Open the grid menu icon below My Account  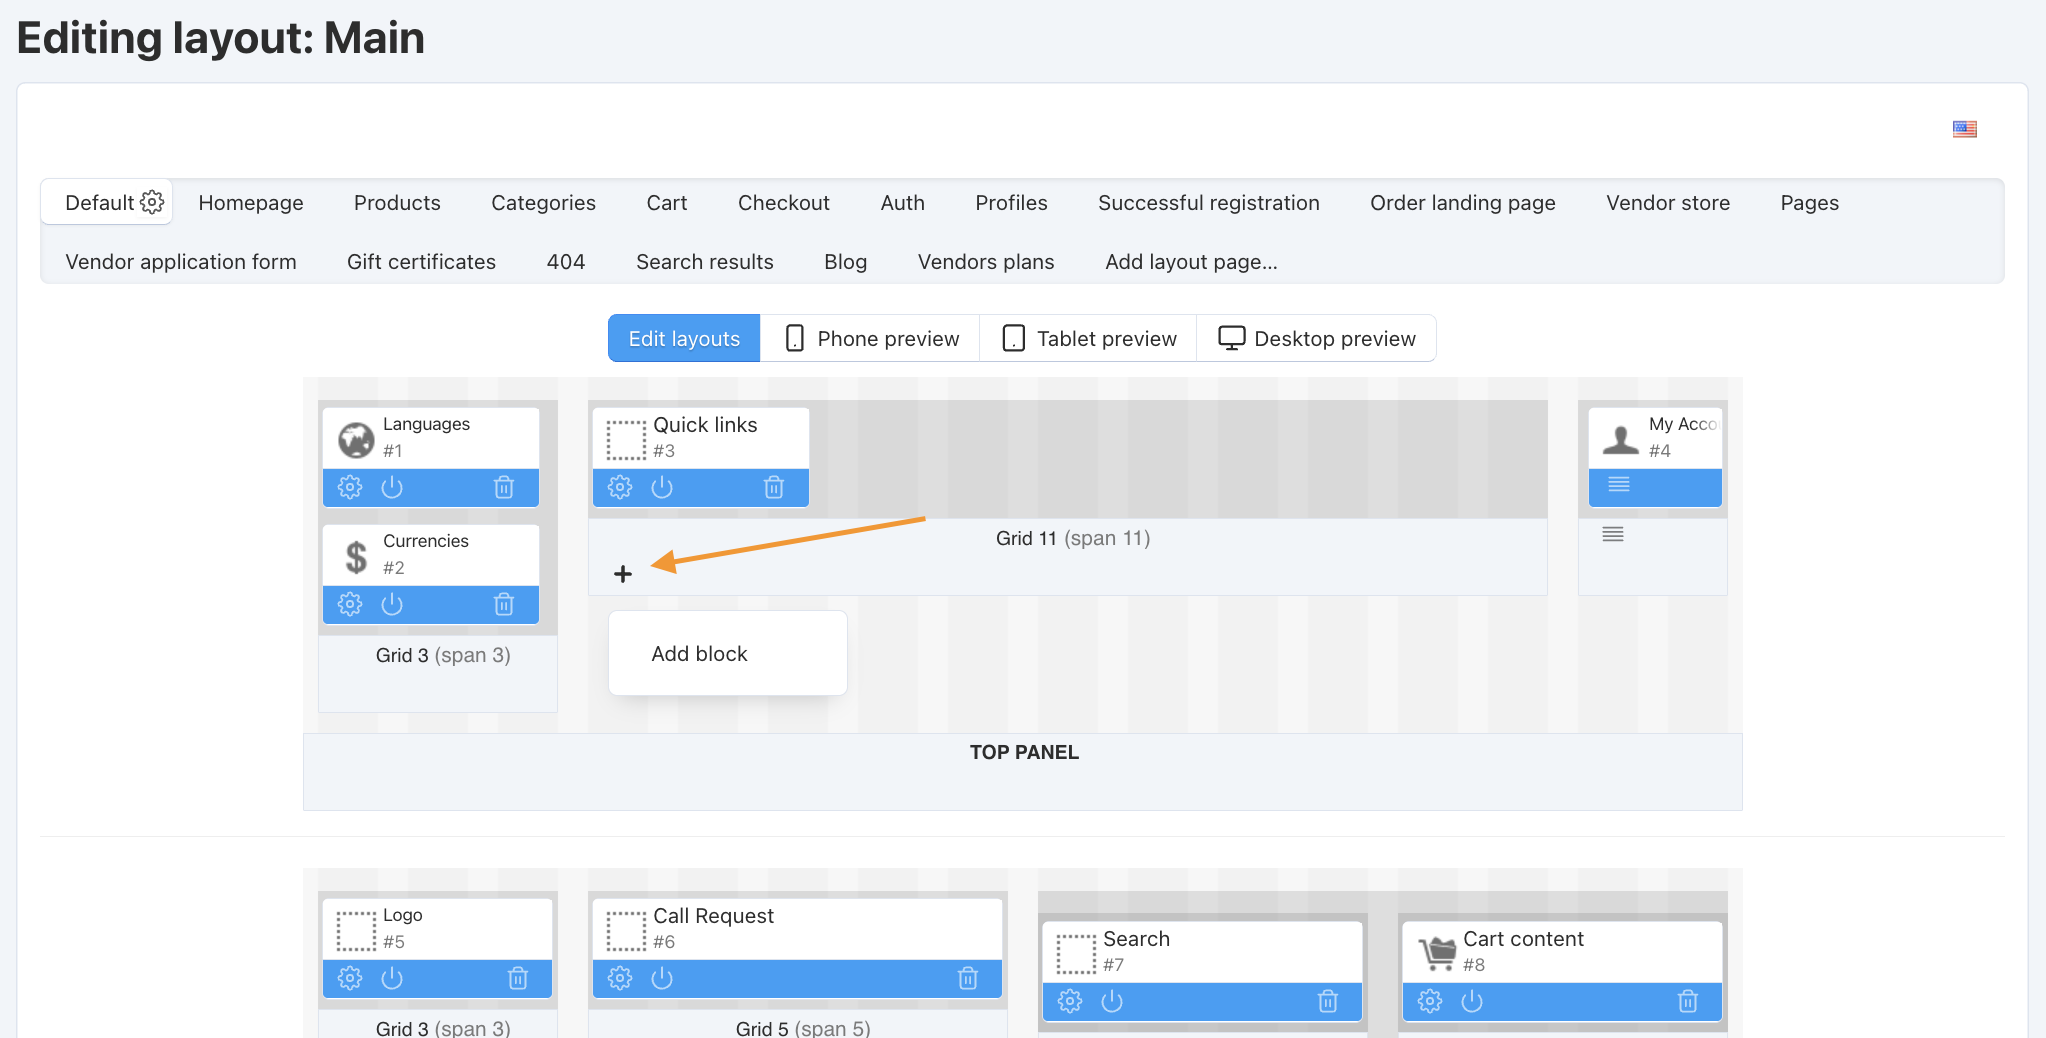1613,534
